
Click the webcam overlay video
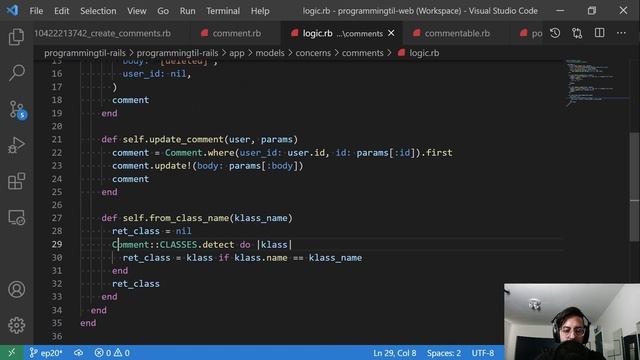[x=572, y=322]
